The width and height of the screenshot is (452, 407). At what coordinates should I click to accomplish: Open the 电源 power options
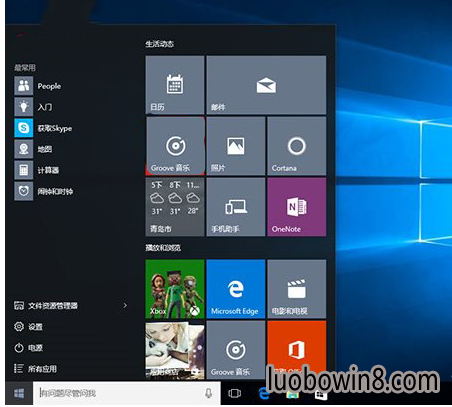pos(28,348)
